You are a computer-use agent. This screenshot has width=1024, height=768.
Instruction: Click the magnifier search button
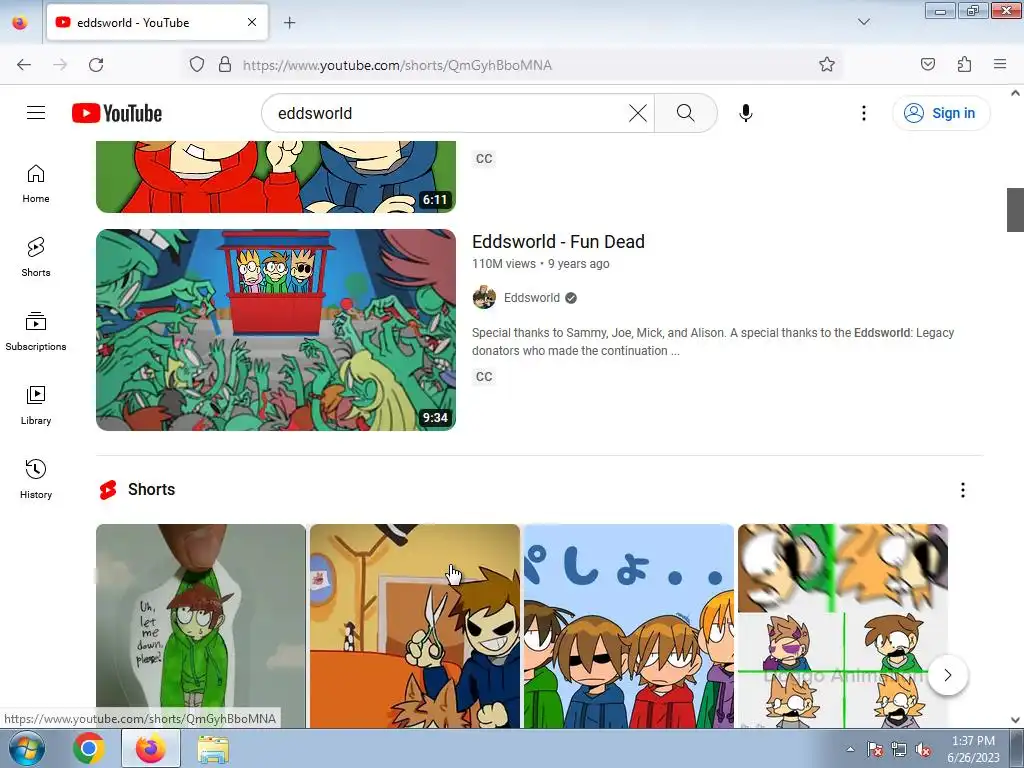[685, 113]
